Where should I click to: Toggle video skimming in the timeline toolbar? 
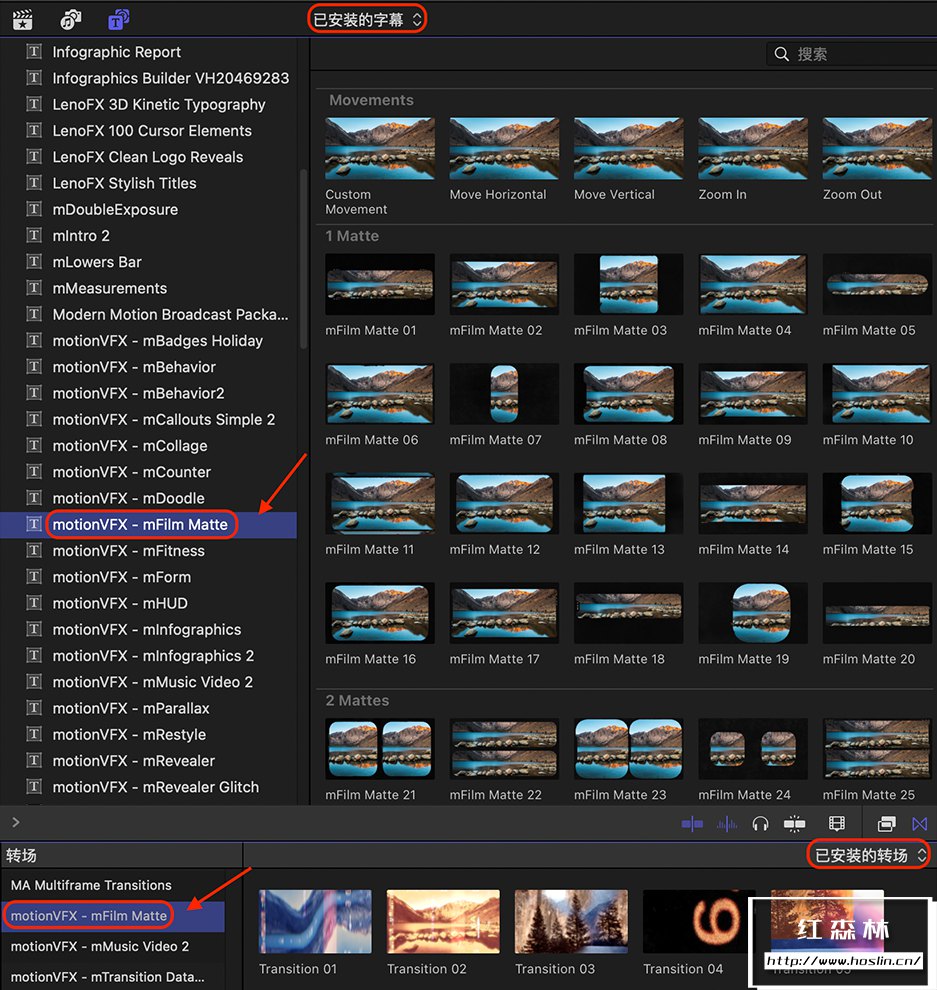tap(692, 823)
